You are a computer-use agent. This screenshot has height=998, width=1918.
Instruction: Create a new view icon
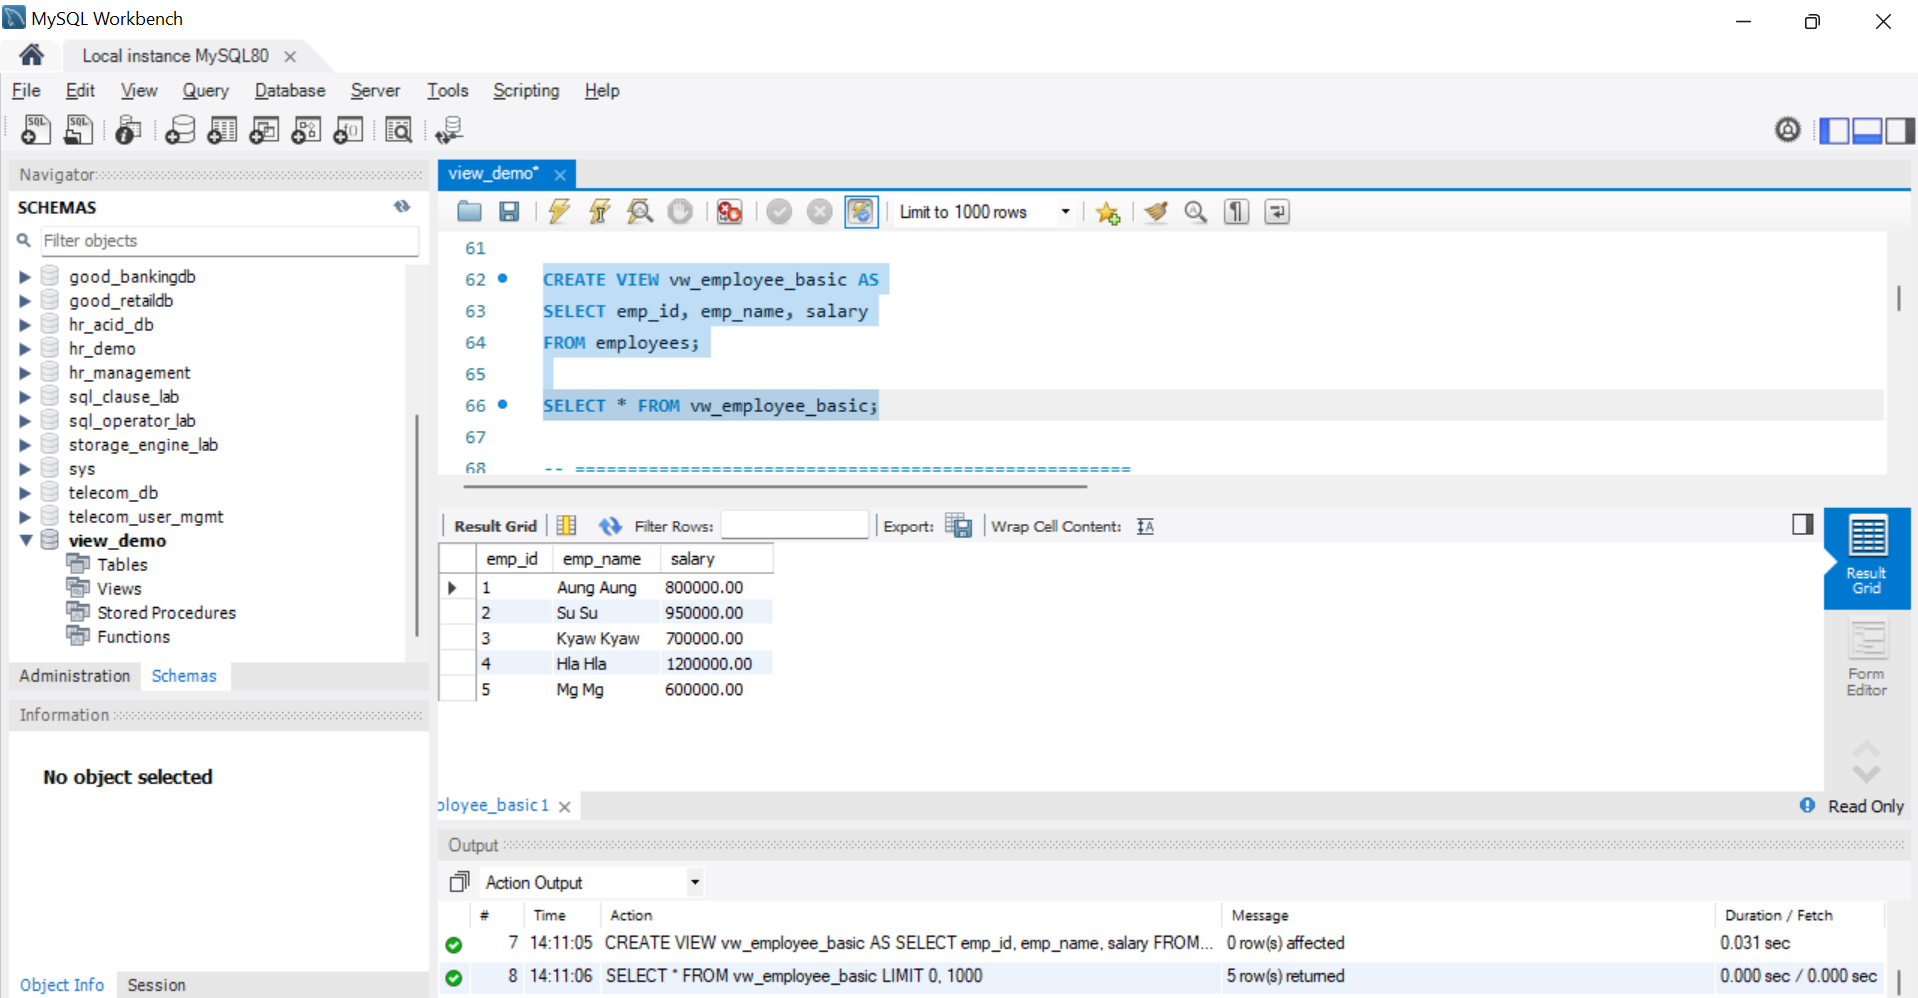tap(264, 129)
